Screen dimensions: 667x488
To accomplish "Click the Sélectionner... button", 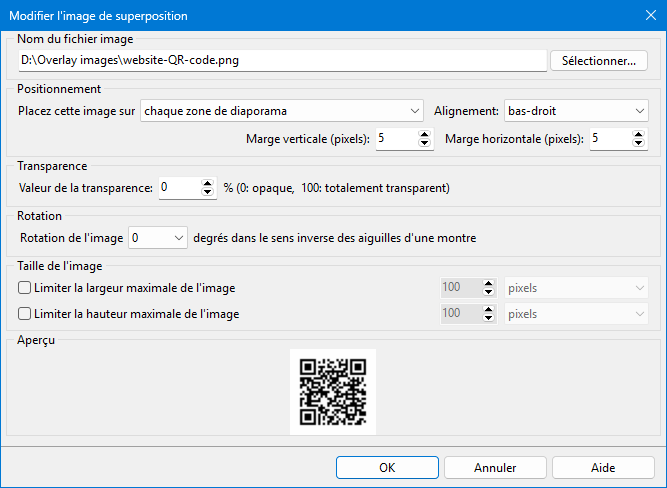I will pos(599,60).
